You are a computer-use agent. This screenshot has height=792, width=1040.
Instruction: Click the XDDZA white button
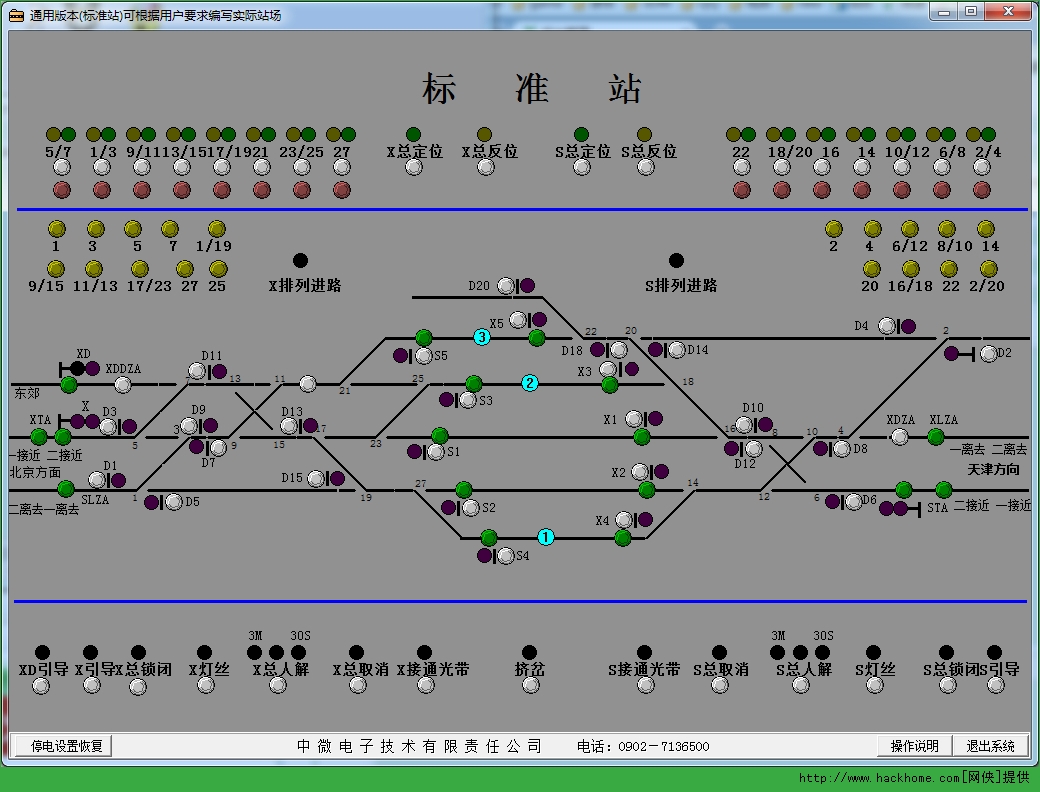(123, 384)
